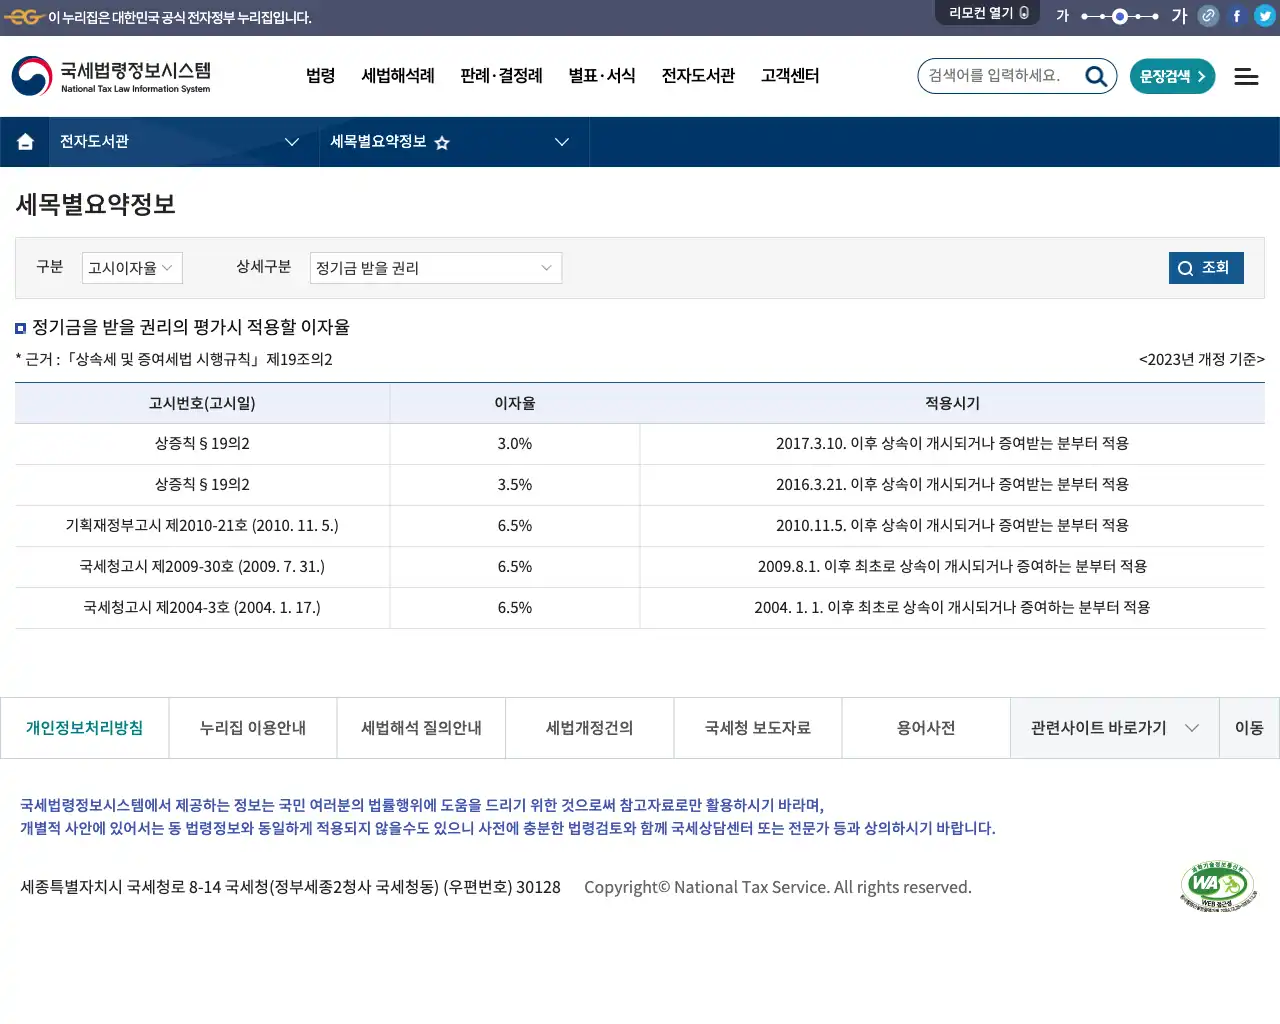1280x1024 pixels.
Task: Click the e-government logo in the top banner
Action: (24, 17)
